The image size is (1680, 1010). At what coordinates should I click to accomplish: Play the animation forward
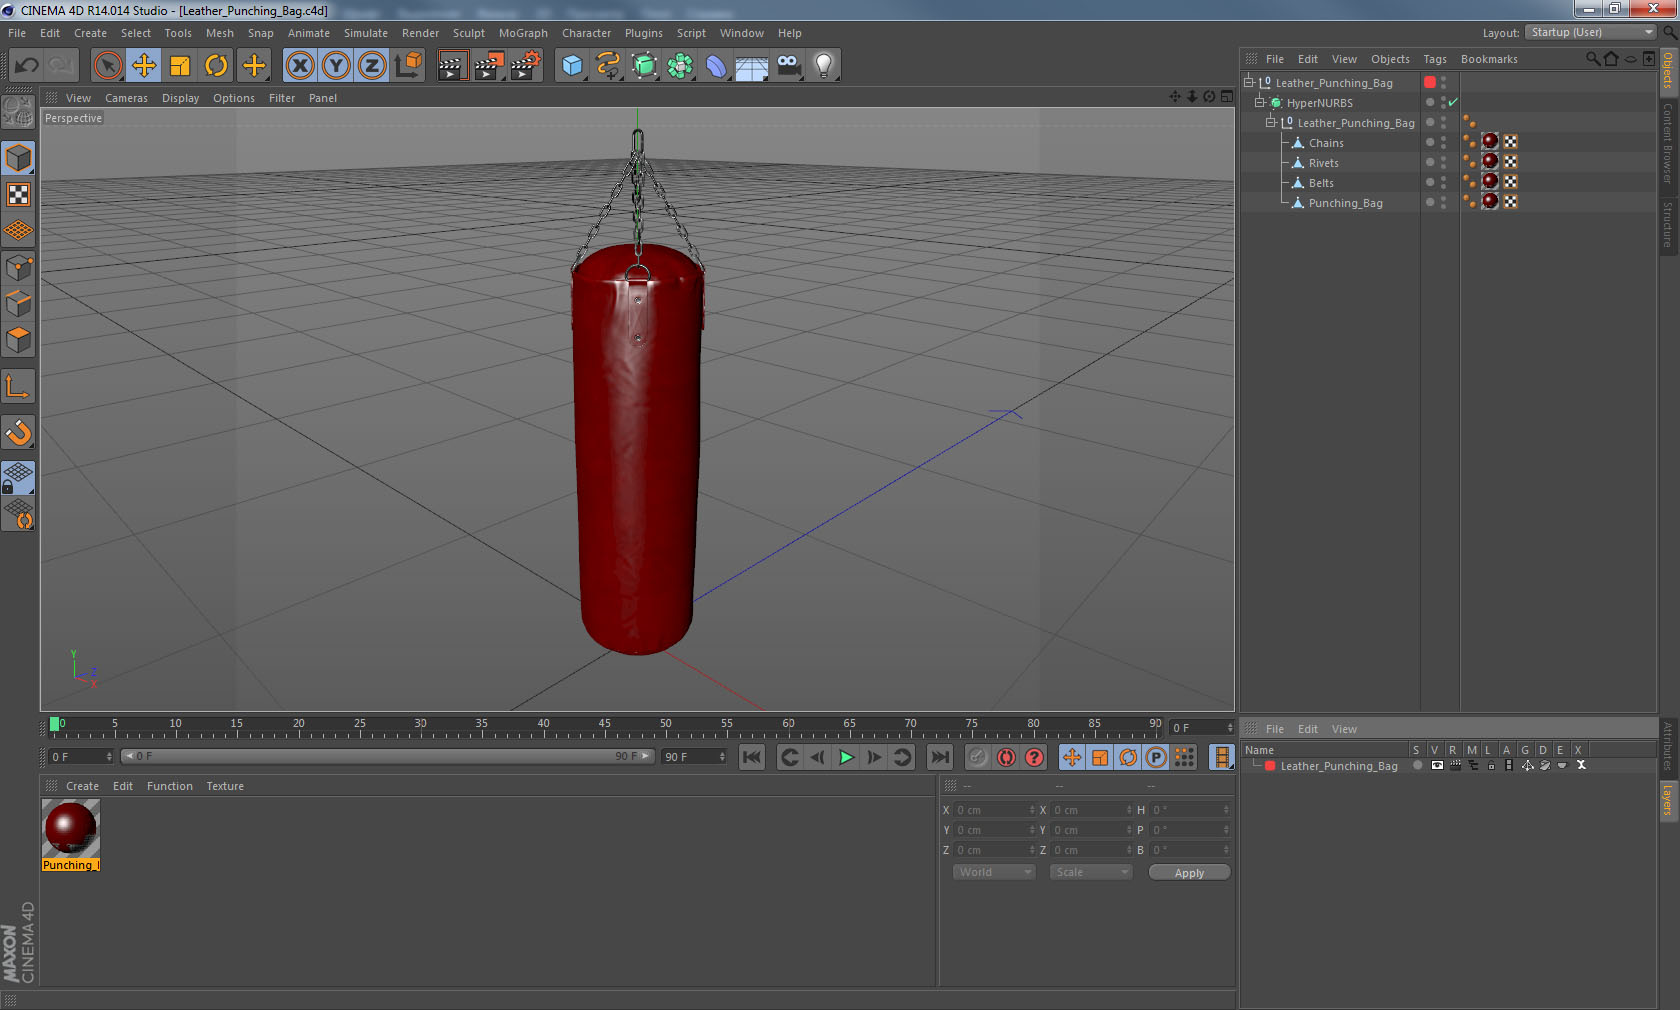846,757
